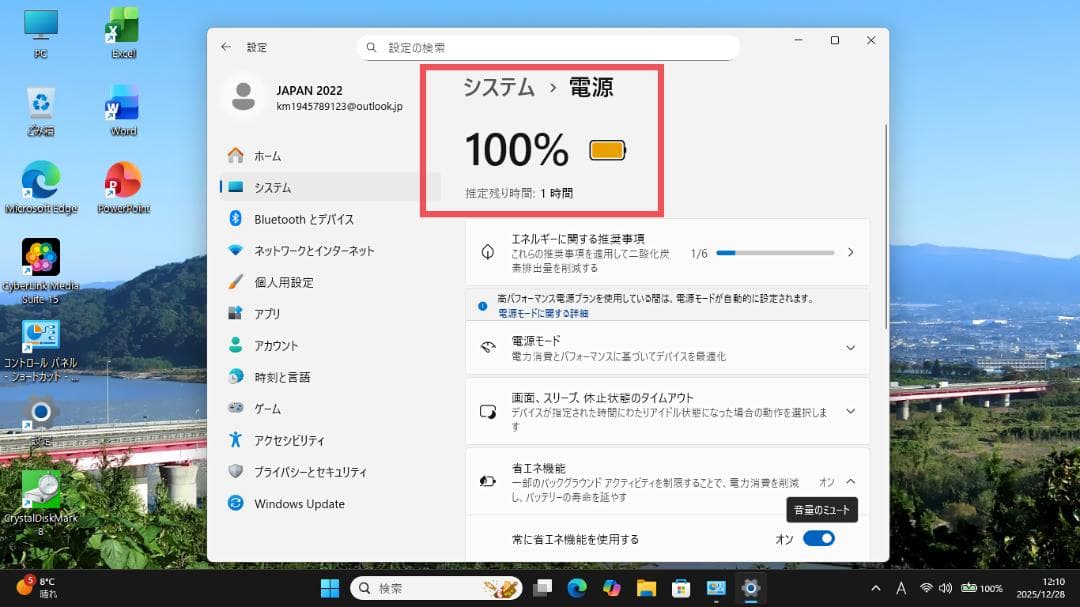1080x607 pixels.
Task: Click the battery icon in the system tray
Action: point(970,589)
